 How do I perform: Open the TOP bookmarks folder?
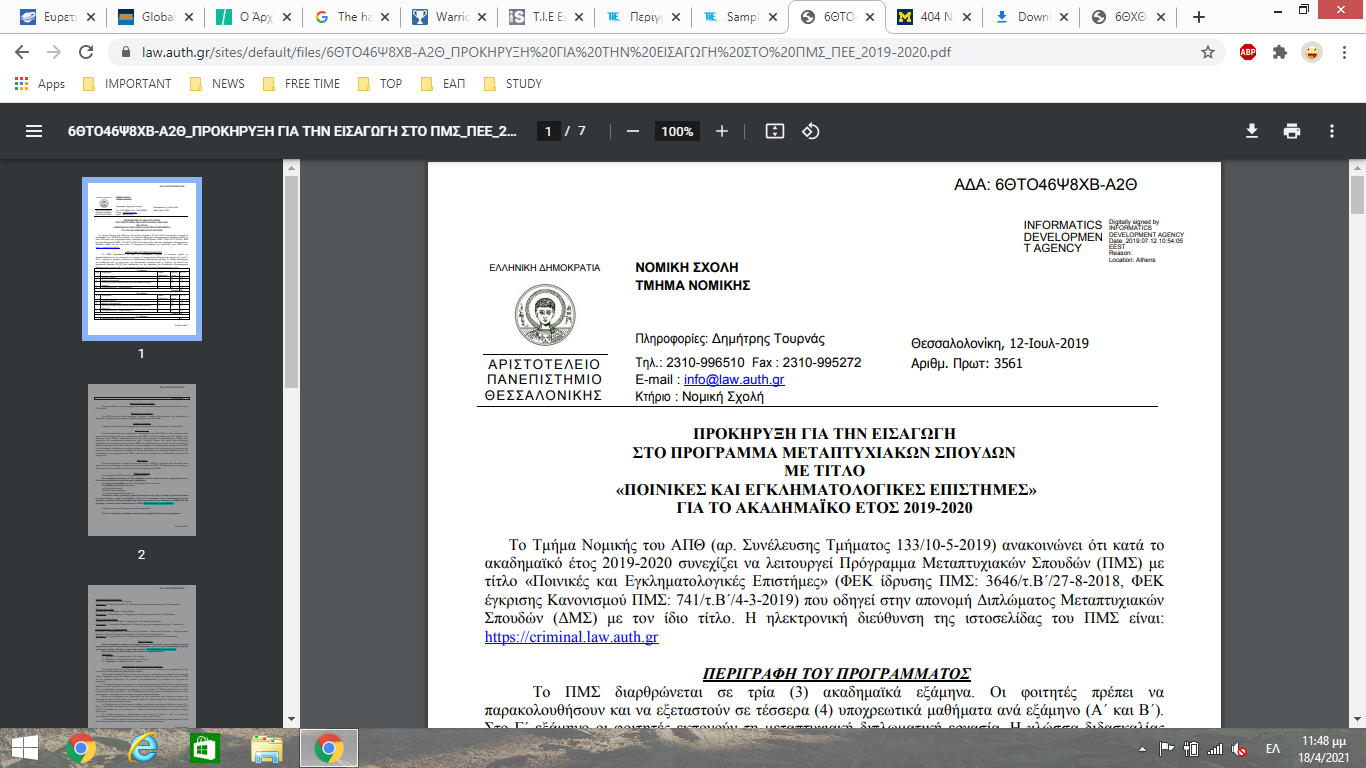(x=380, y=84)
